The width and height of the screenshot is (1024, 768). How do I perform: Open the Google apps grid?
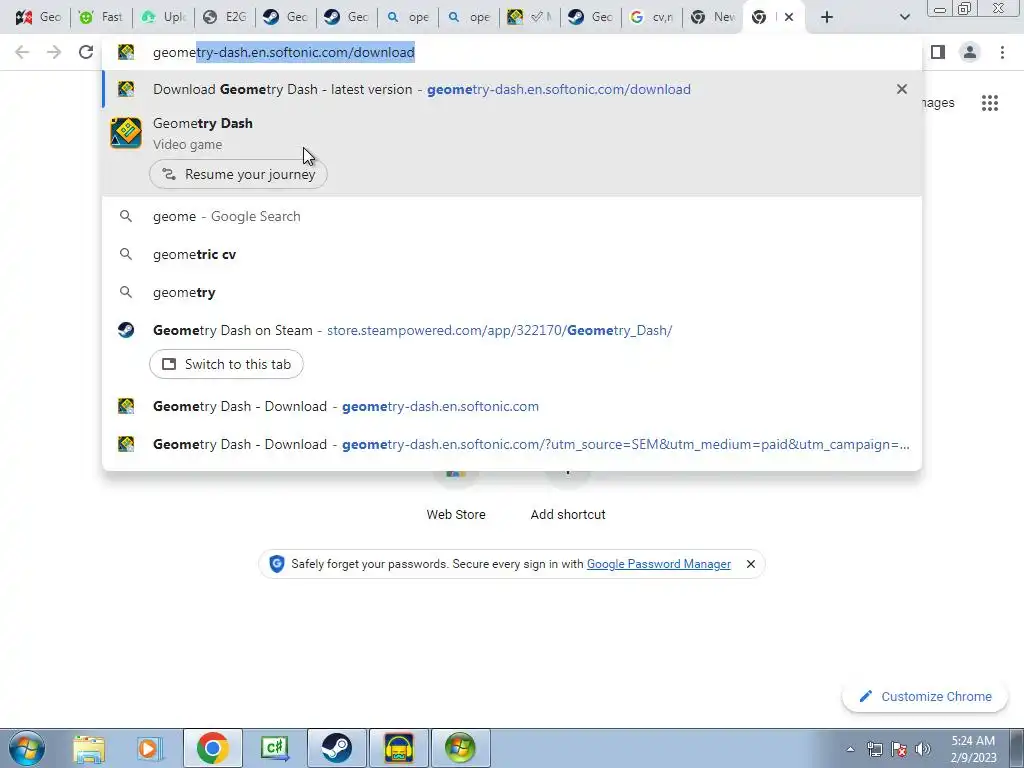(x=989, y=103)
